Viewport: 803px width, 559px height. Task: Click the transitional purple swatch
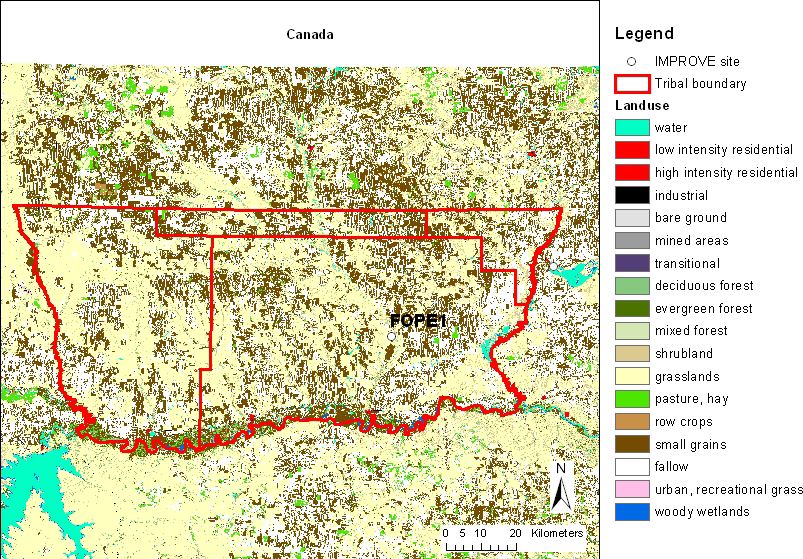pyautogui.click(x=632, y=263)
